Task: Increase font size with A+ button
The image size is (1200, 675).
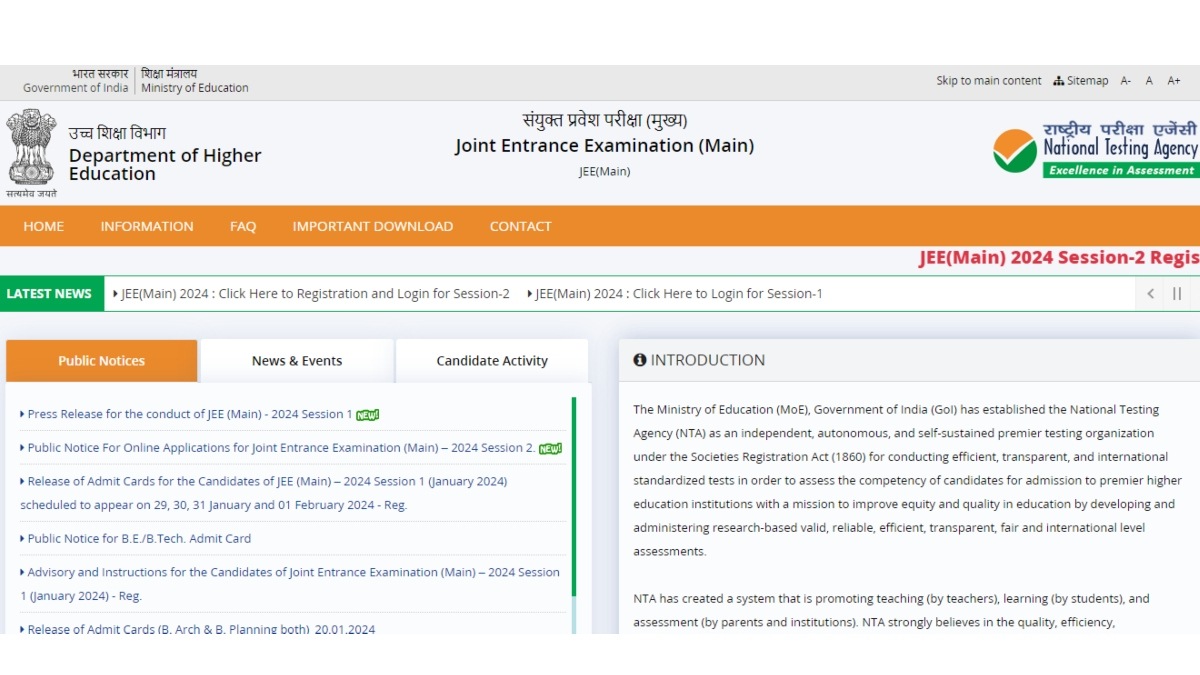Action: [1174, 81]
